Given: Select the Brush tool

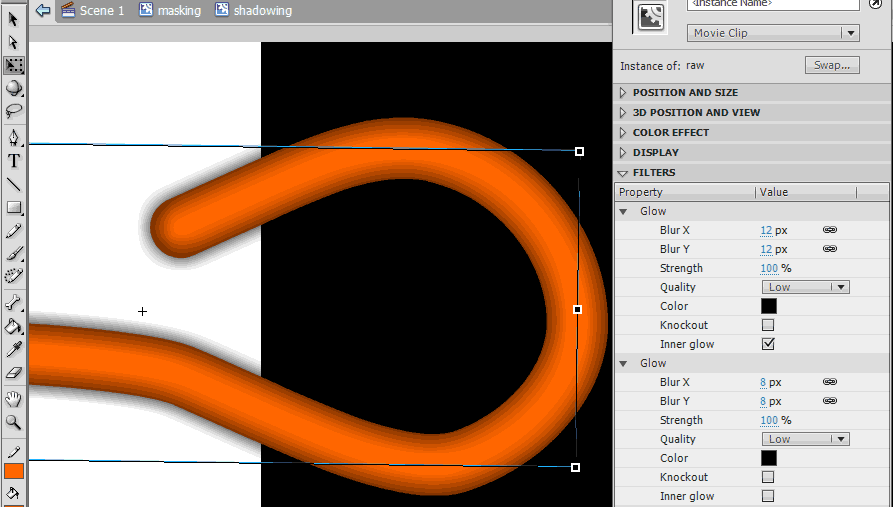Looking at the screenshot, I should 14,254.
